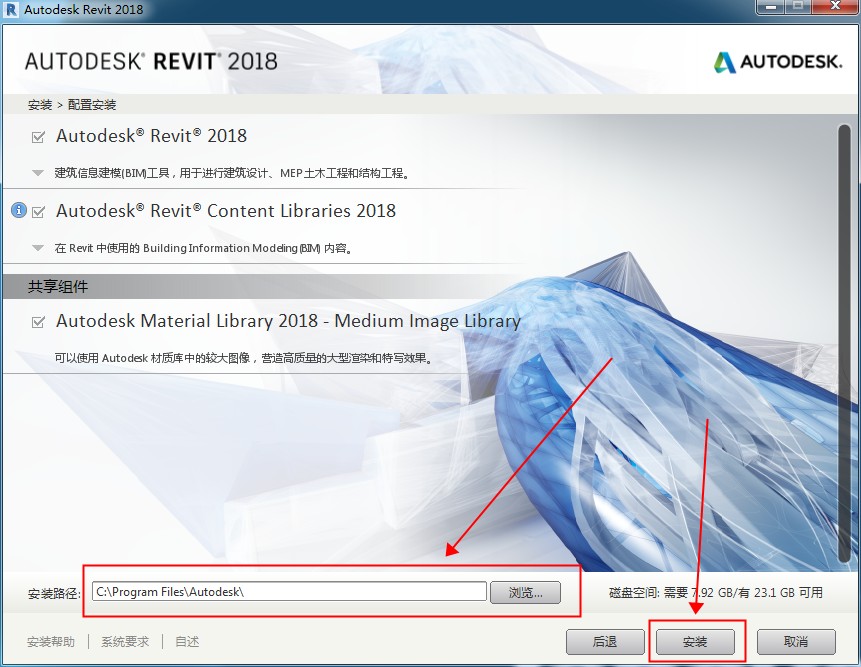Expand the Autodesk Revit 2018 configuration arrow
This screenshot has width=861, height=667.
tap(38, 172)
